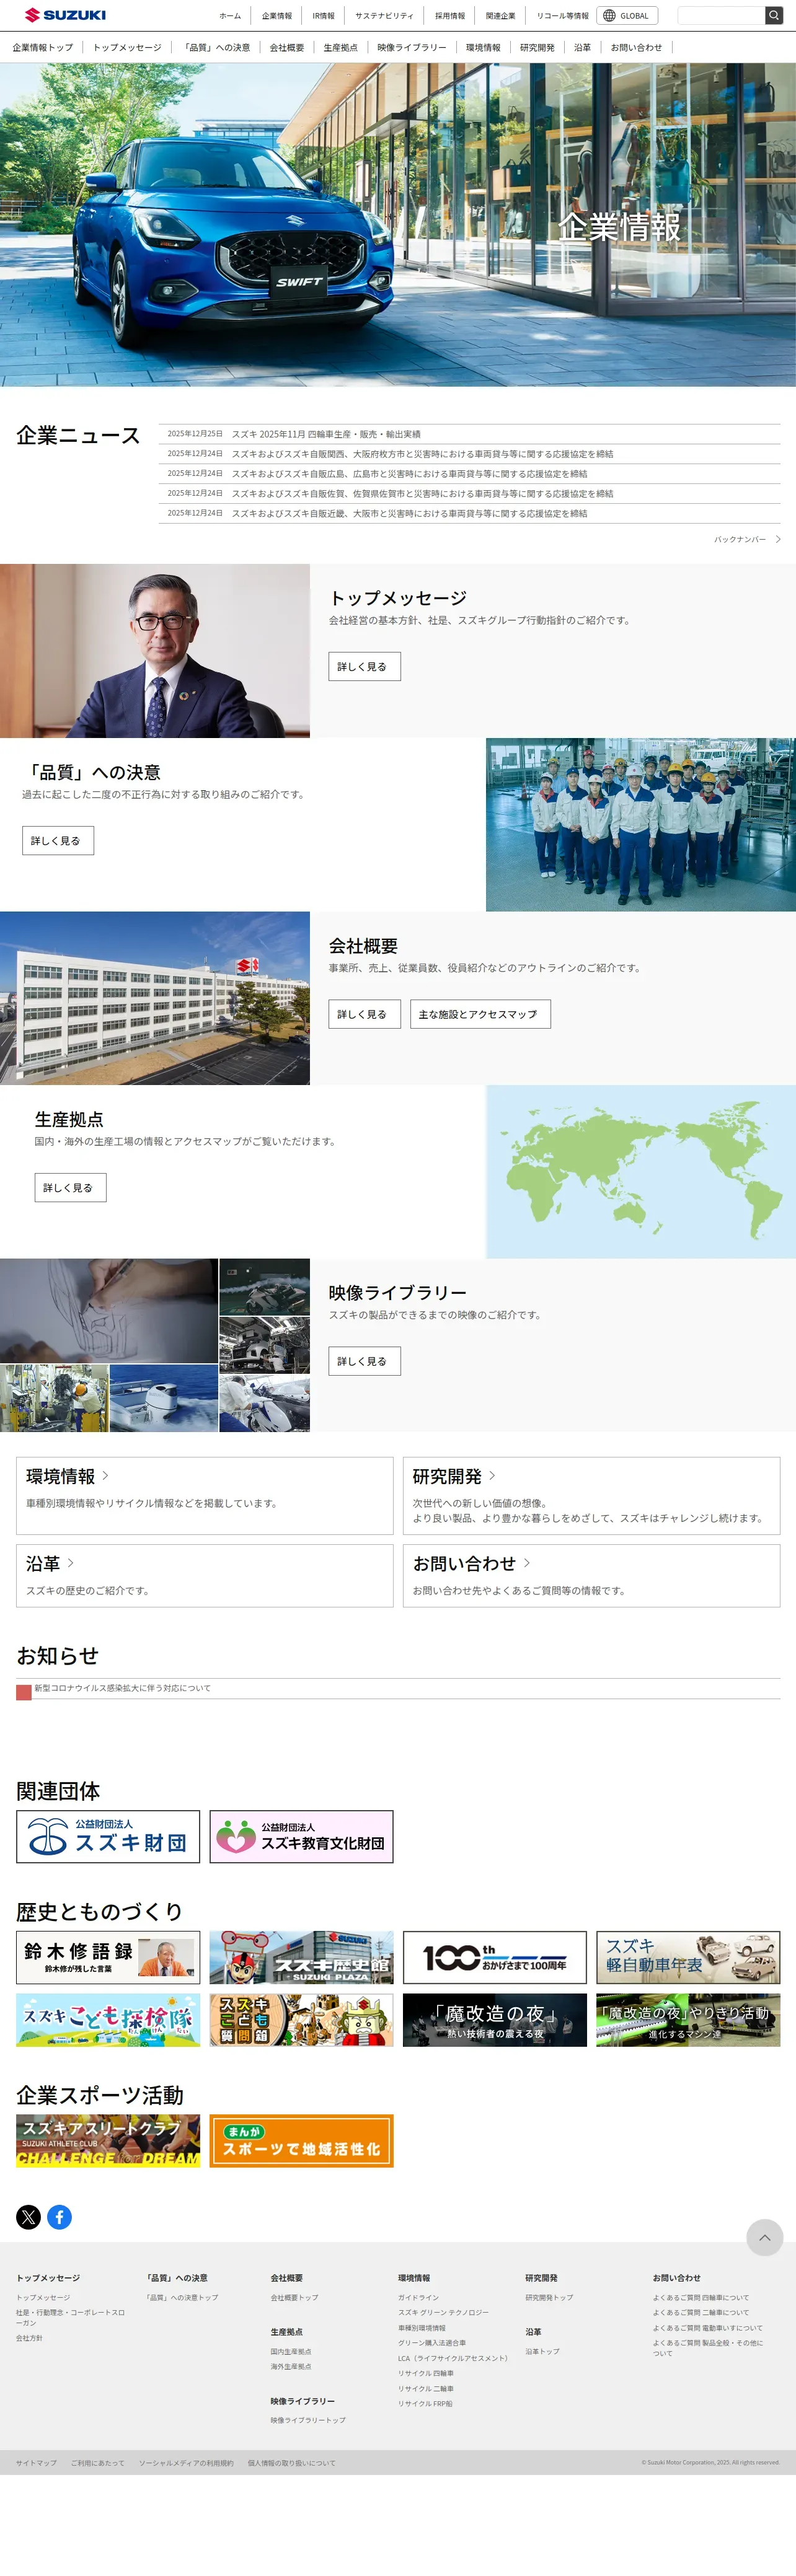The height and width of the screenshot is (2576, 796).
Task: Open 研究開発トップ footer link
Action: click(549, 2298)
